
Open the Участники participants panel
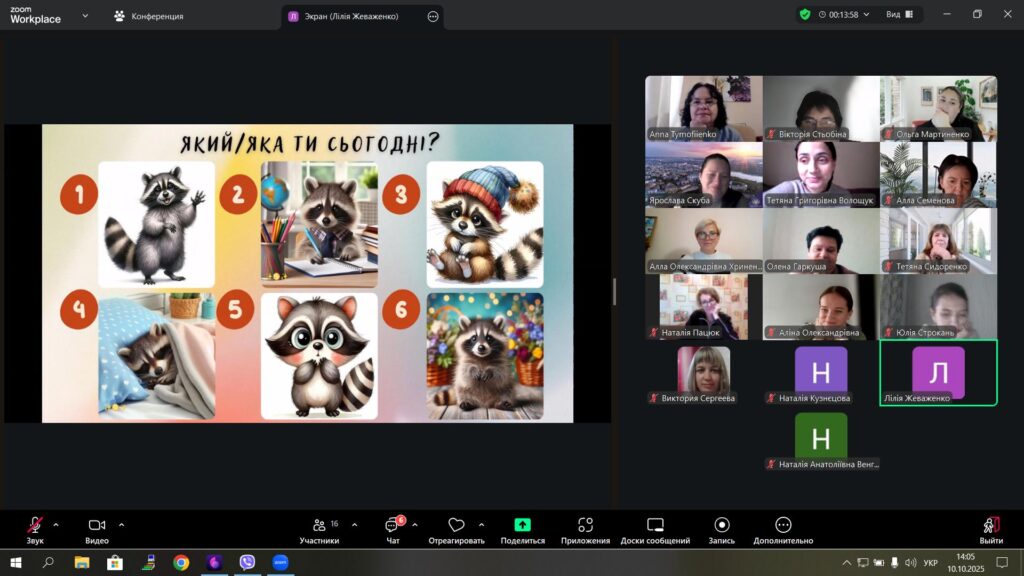319,526
